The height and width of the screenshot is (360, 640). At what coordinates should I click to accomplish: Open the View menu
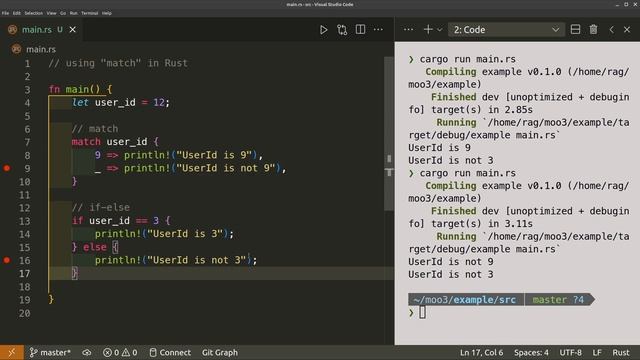(x=51, y=13)
